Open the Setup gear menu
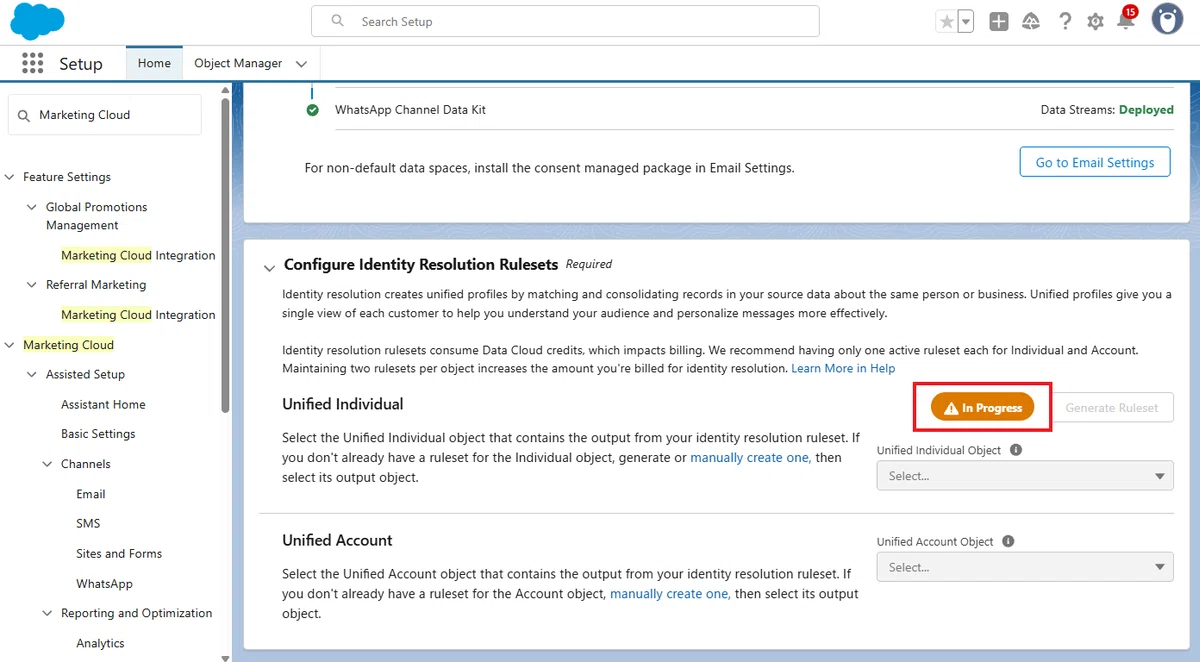1200x662 pixels. [1096, 21]
